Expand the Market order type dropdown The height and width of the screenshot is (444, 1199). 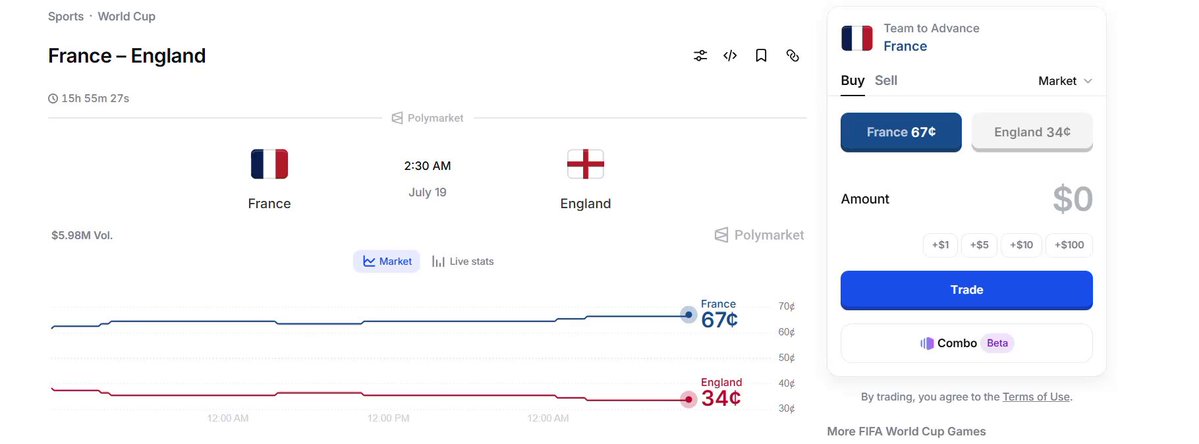click(1065, 81)
